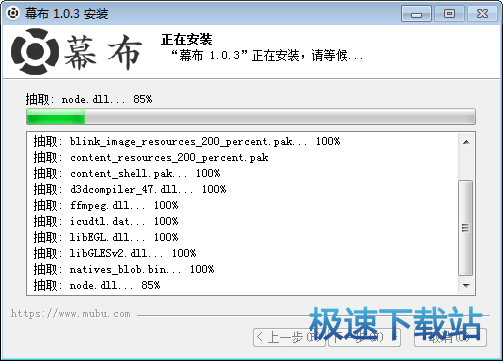Image resolution: width=503 pixels, height=361 pixels.
Task: Select the libGLESv2.dll log line
Action: [115, 253]
